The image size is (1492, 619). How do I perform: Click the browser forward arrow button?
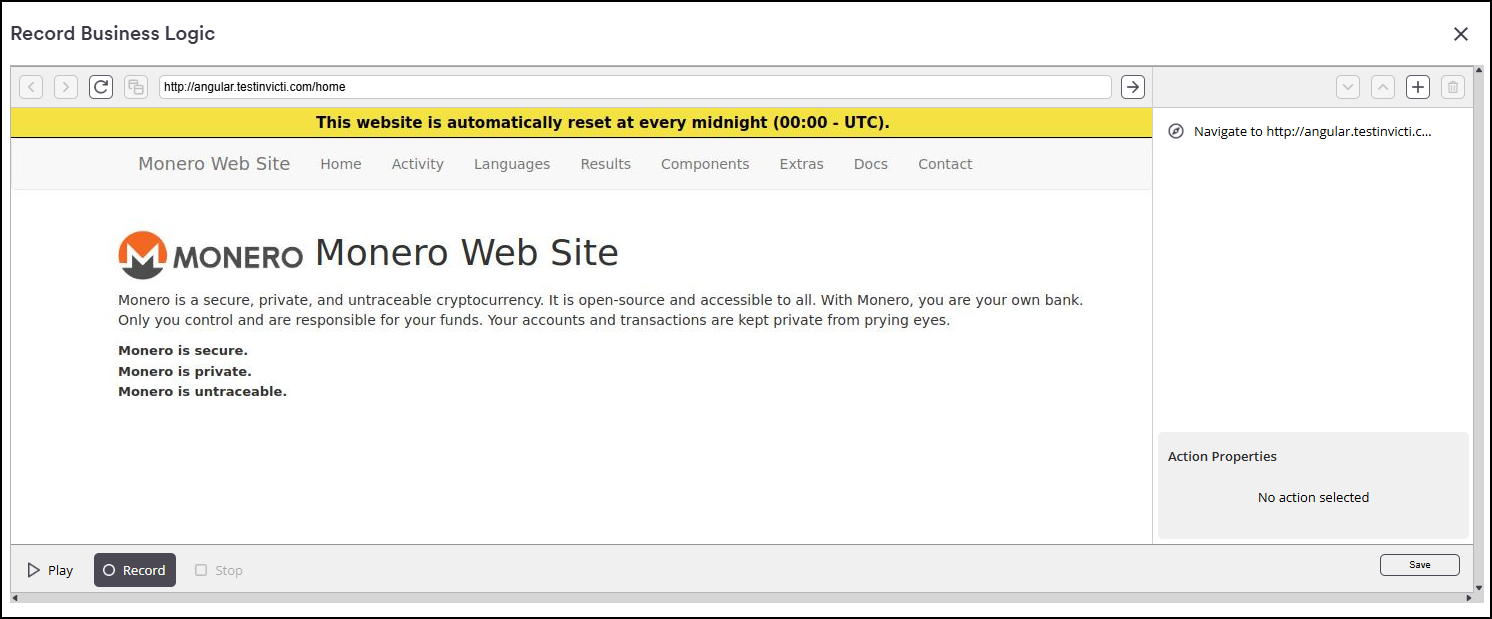coord(66,87)
